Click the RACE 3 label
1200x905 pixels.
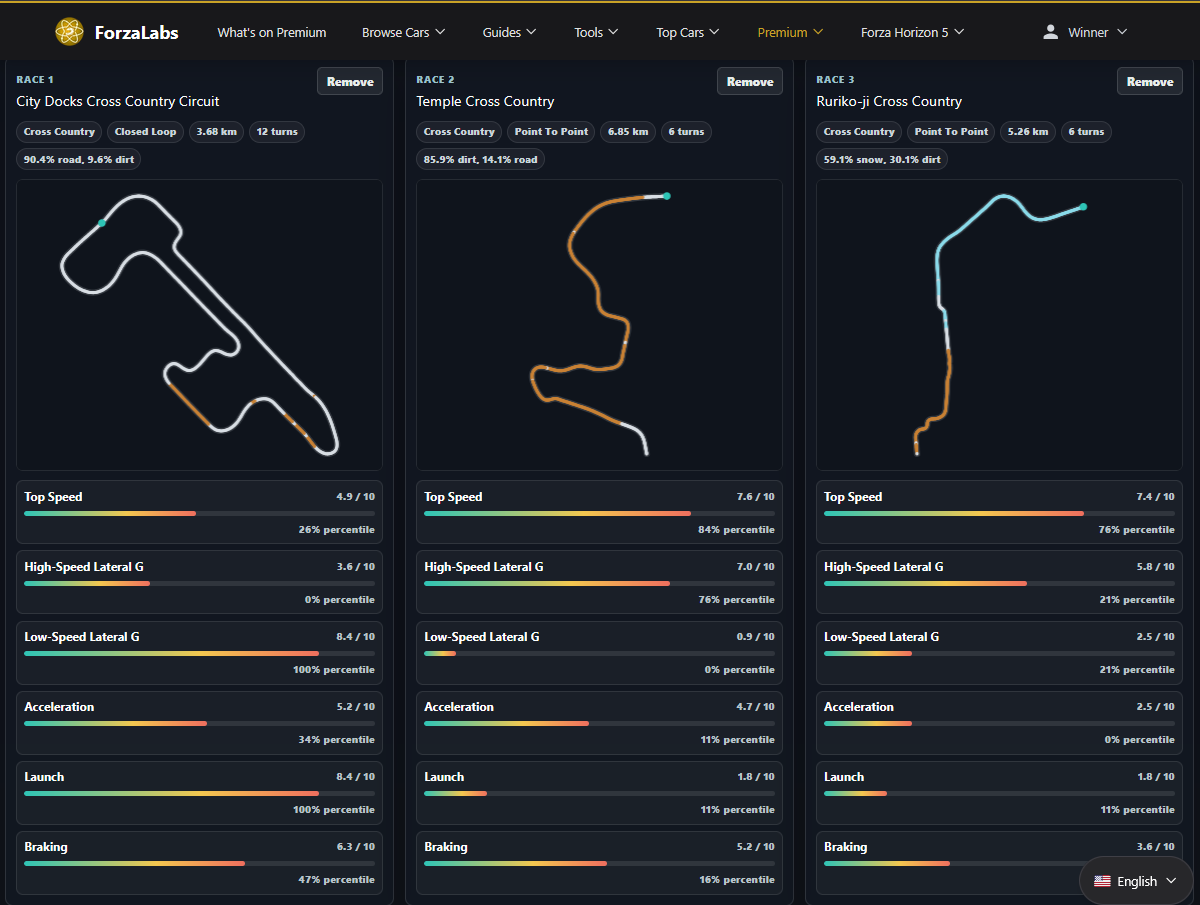tap(836, 79)
